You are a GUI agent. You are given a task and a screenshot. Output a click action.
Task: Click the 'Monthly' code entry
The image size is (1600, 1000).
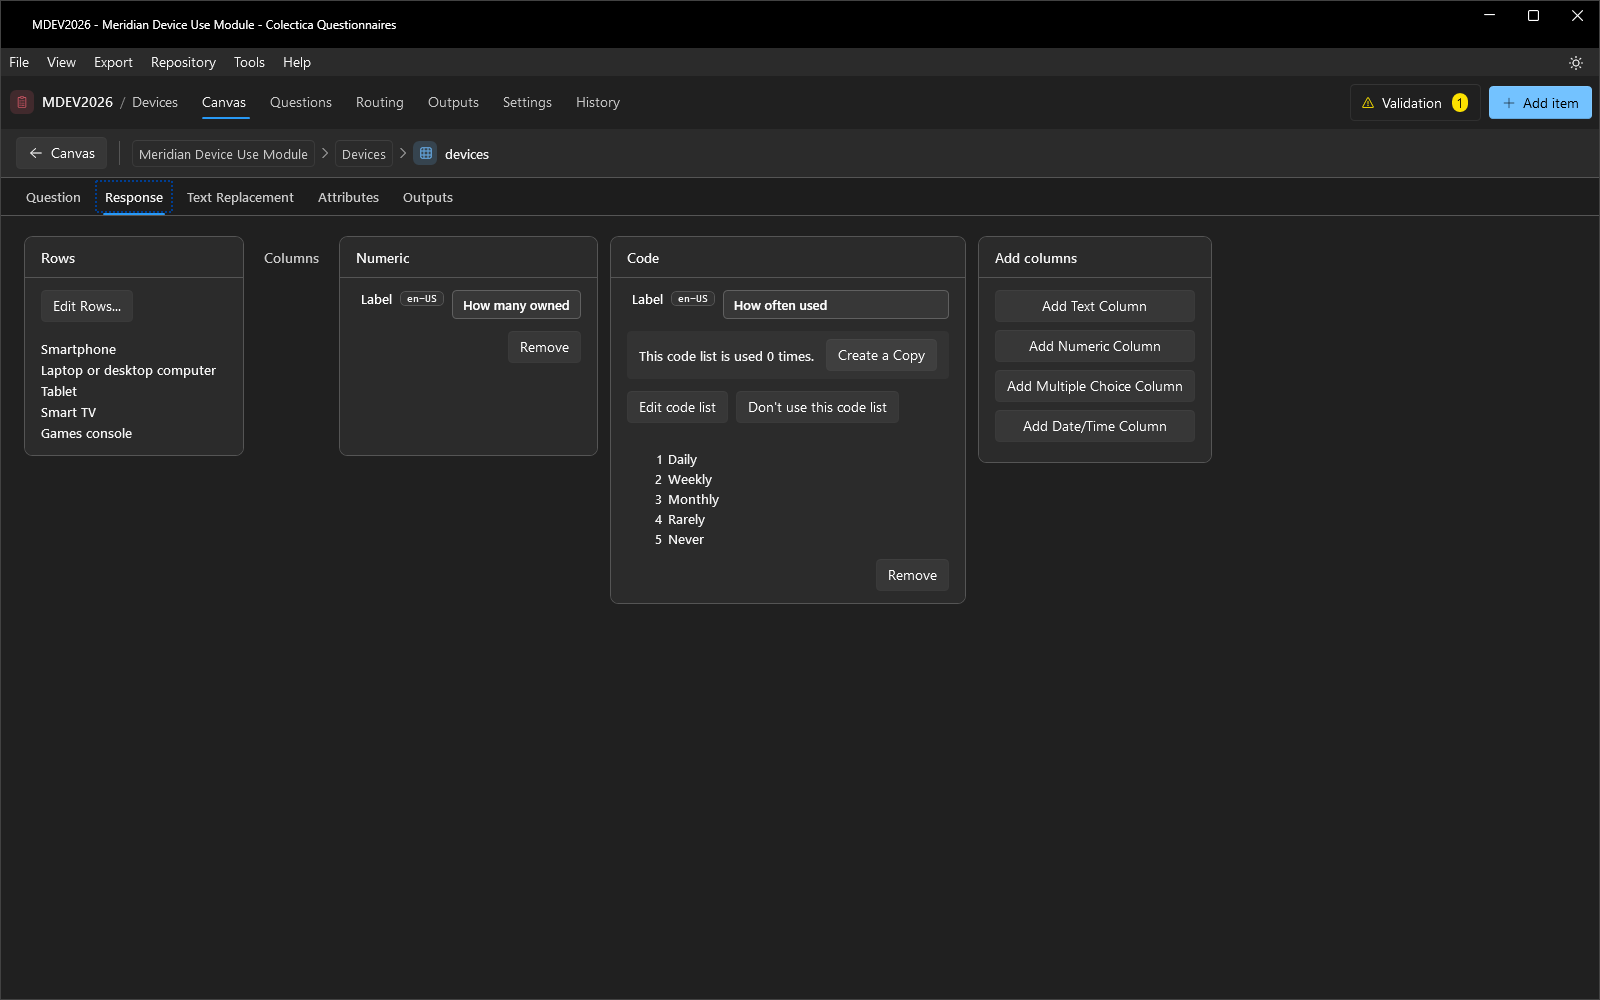coord(693,499)
